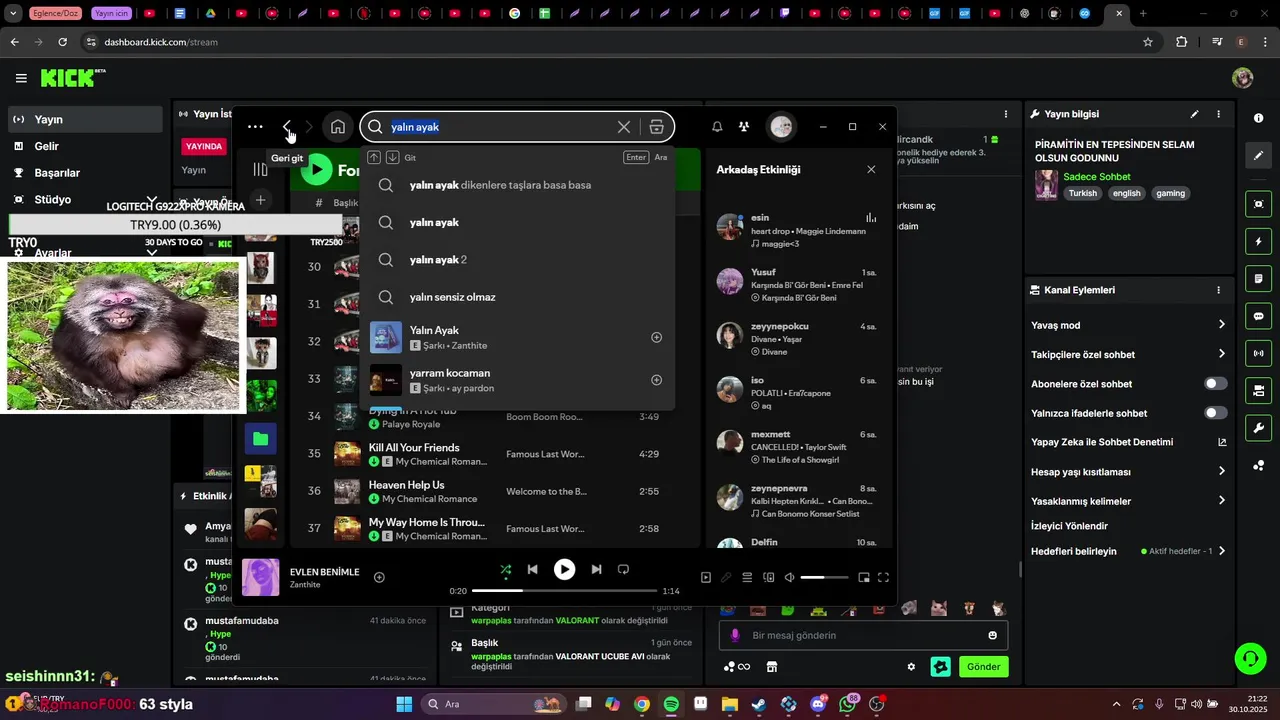The width and height of the screenshot is (1280, 720).
Task: Open Yayın bilgisi three-dot options
Action: click(x=1218, y=114)
